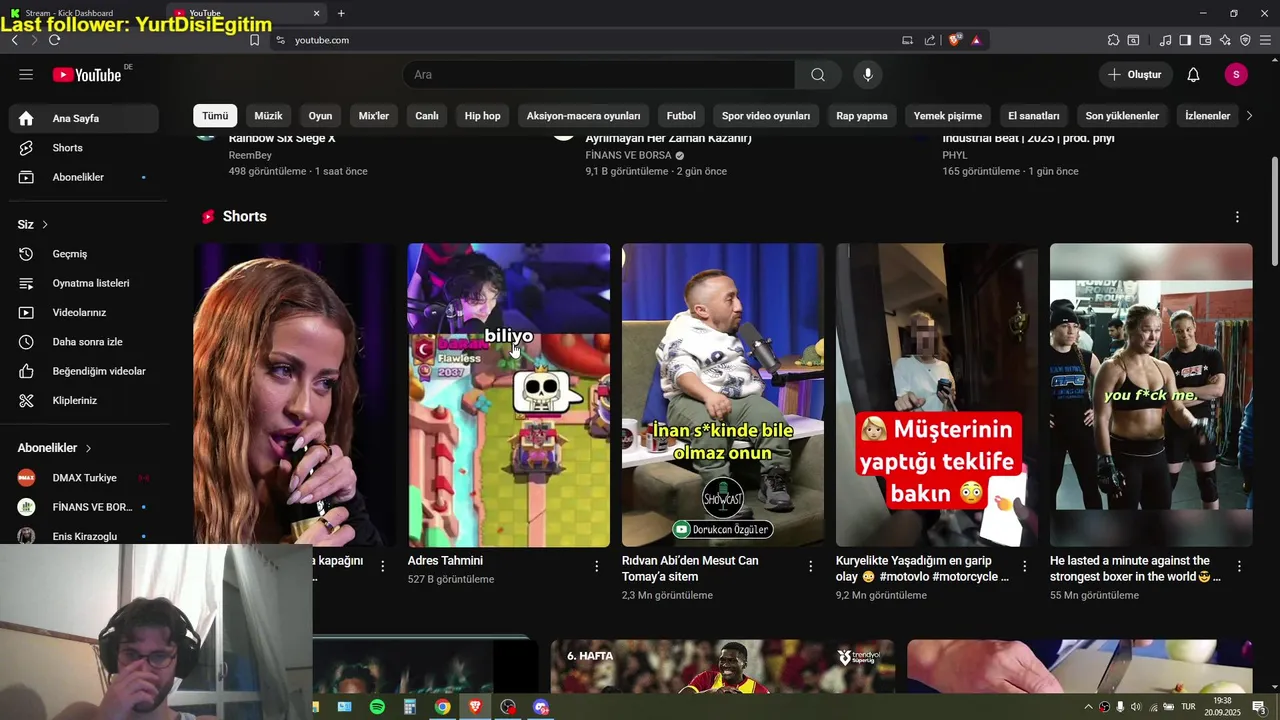Select Aksiyon-macera oyunları chip

coord(583,116)
